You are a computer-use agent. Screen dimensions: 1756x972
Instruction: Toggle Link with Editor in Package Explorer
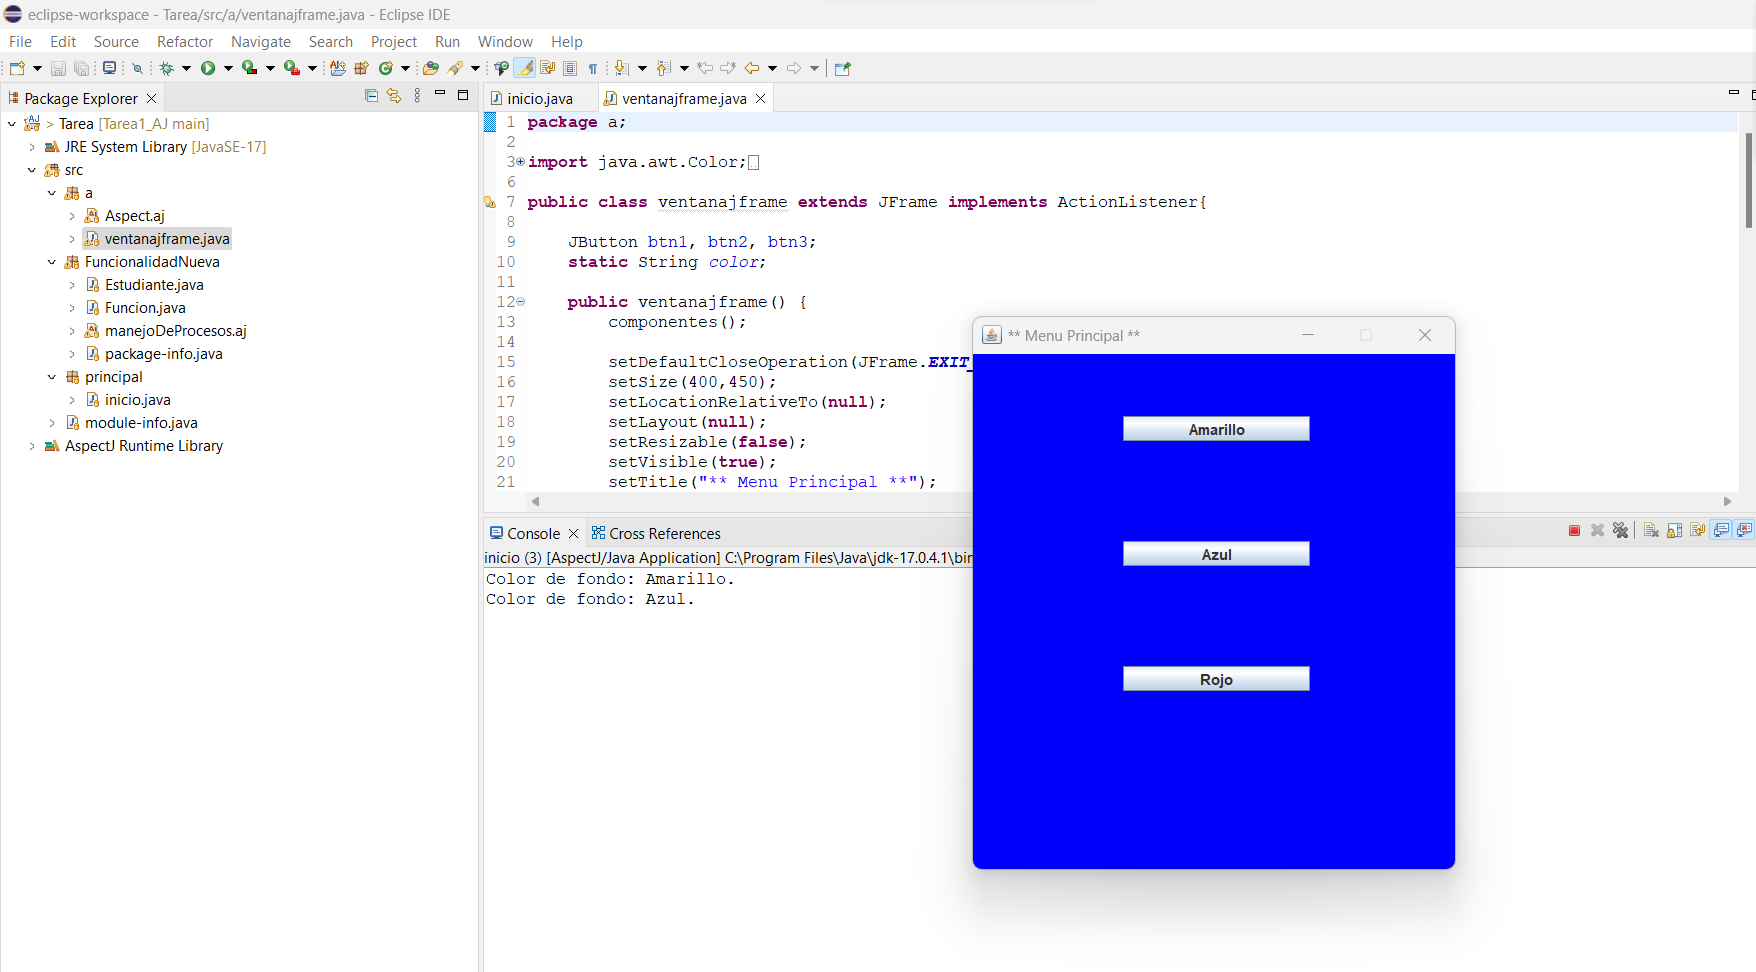click(394, 95)
